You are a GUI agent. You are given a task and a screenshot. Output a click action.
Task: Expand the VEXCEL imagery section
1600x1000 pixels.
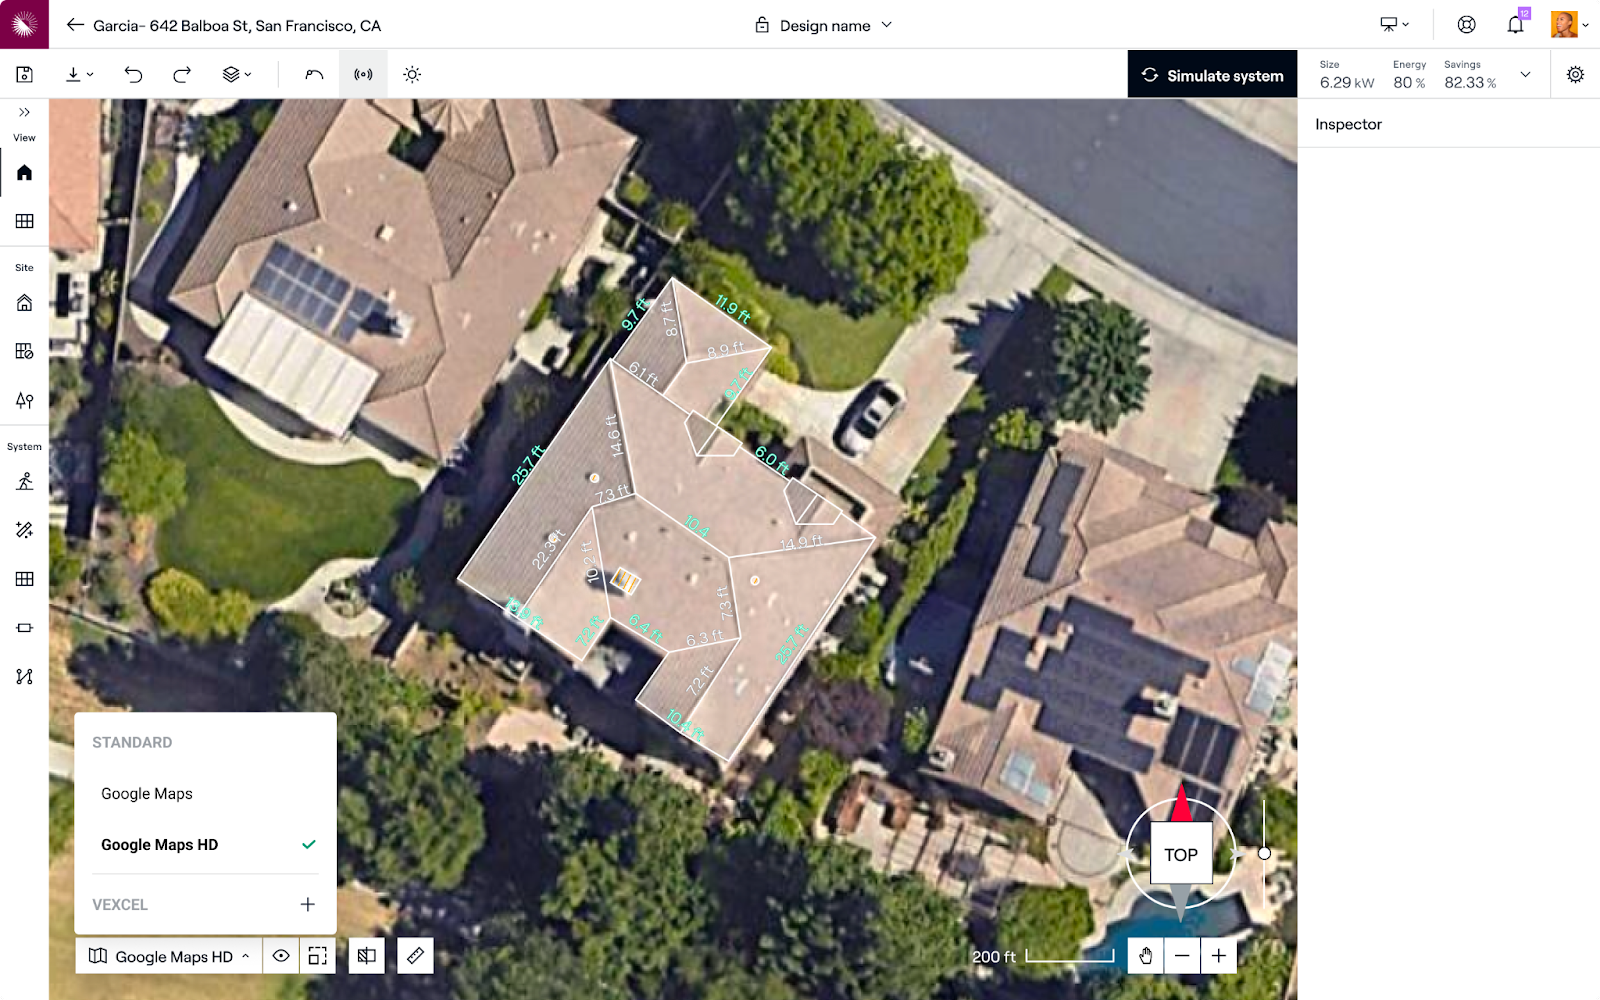(307, 904)
